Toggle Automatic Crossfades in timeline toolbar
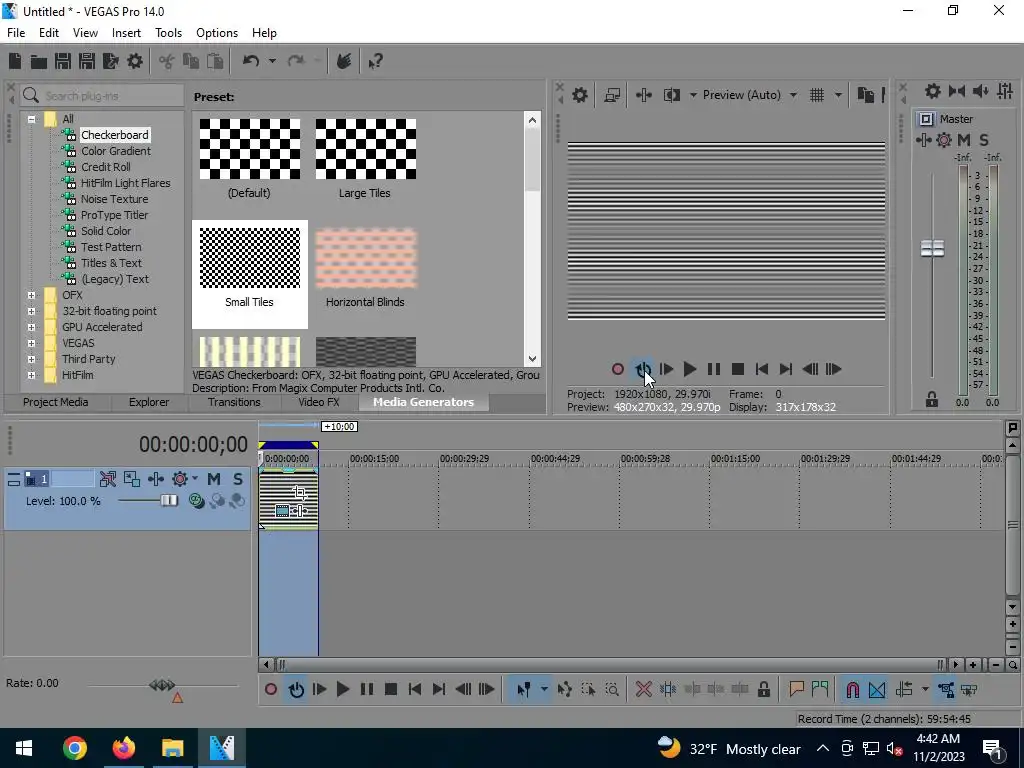The height and width of the screenshot is (768, 1024). [877, 689]
